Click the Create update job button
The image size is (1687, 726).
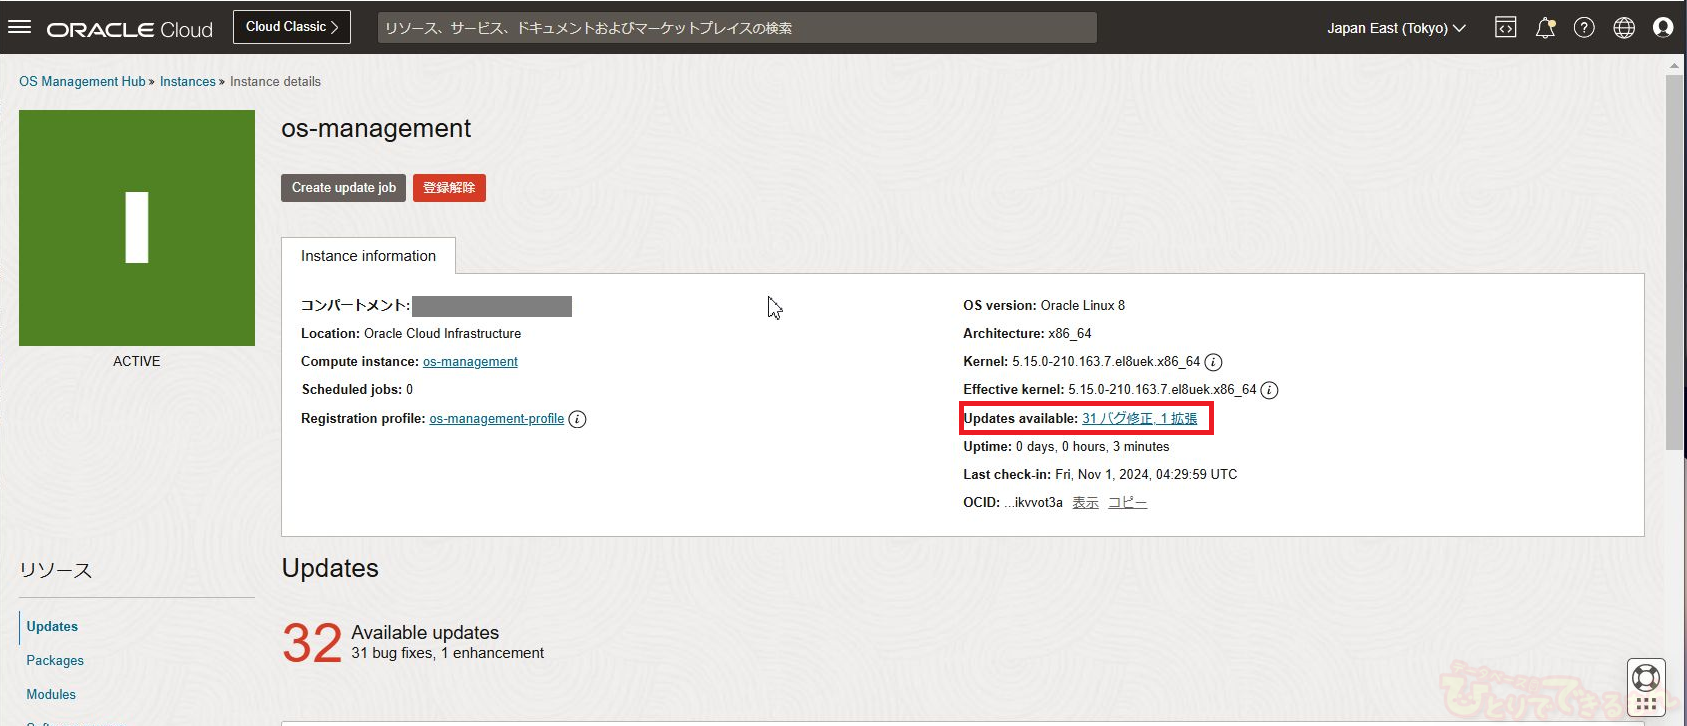(343, 188)
